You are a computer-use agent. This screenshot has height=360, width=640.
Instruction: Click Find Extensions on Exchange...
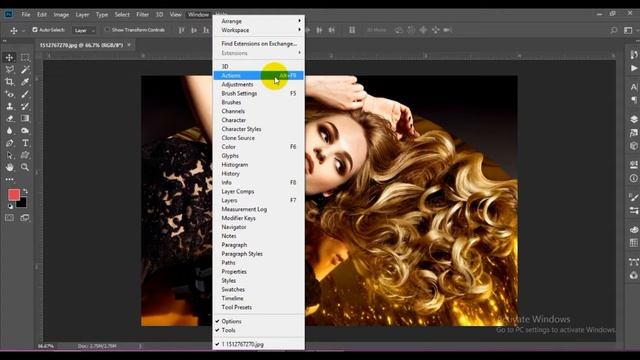[259, 44]
